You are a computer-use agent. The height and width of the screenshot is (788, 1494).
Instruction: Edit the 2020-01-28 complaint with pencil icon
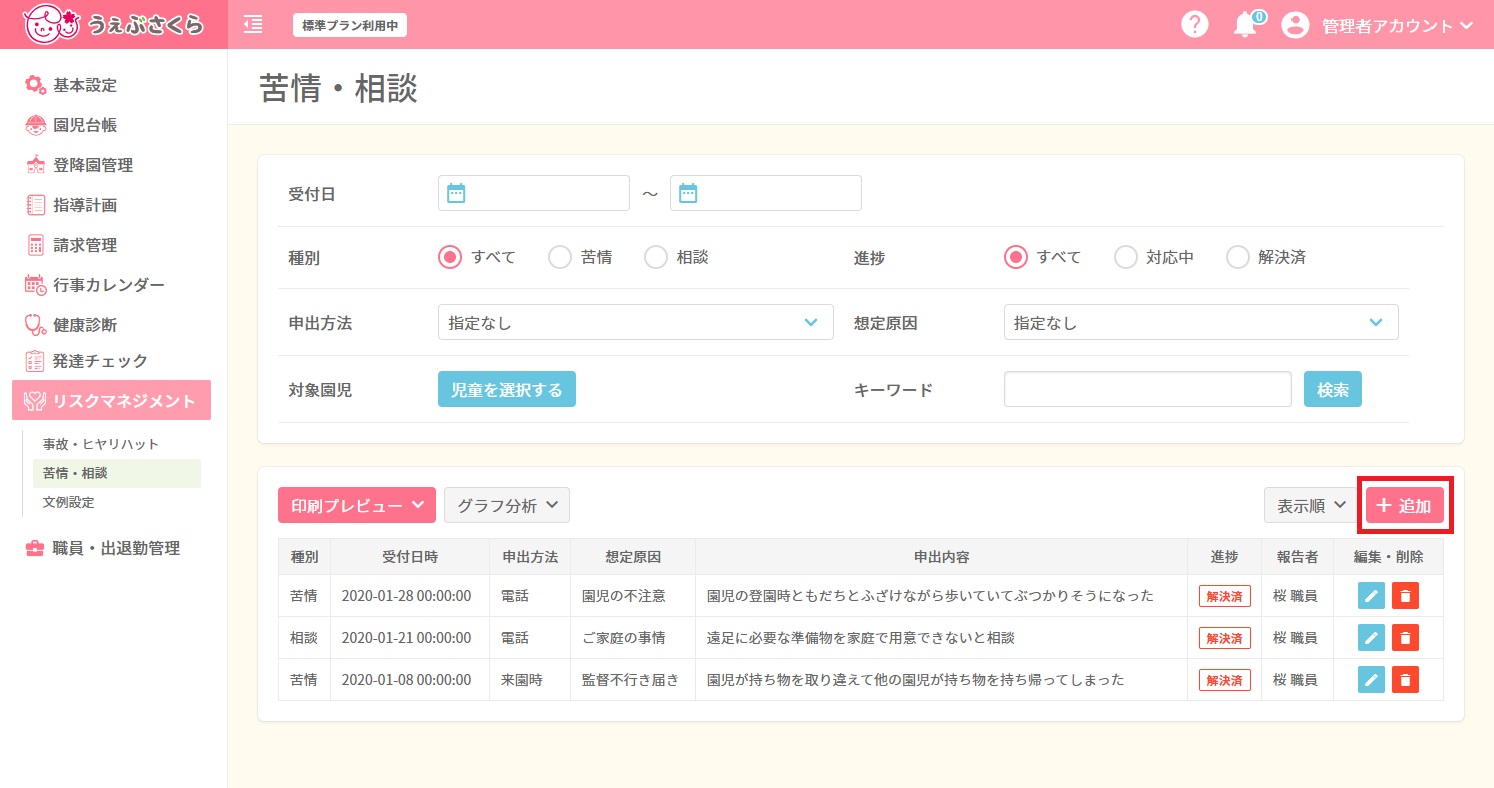[x=1371, y=596]
